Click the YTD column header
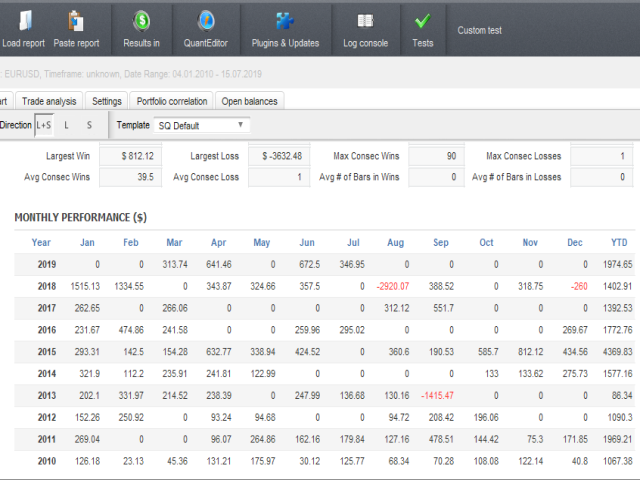The height and width of the screenshot is (480, 640). click(619, 242)
